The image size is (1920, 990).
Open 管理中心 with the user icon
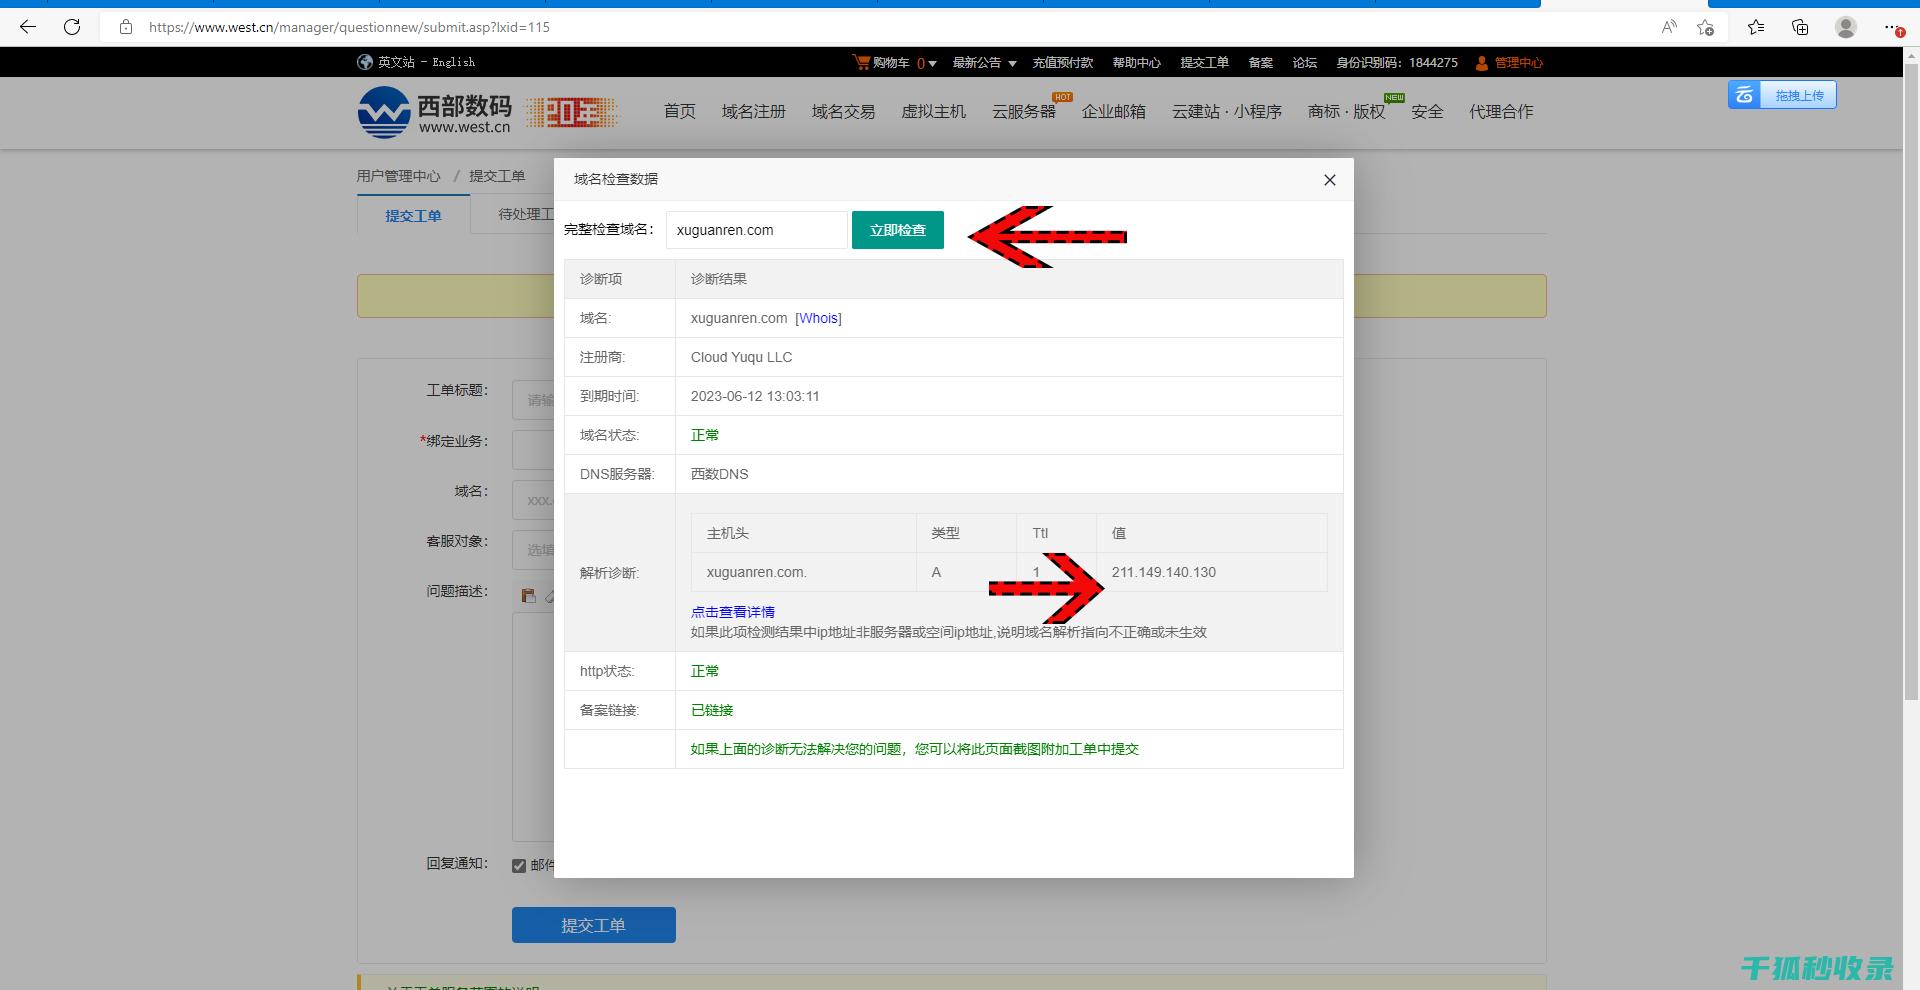tap(1509, 62)
